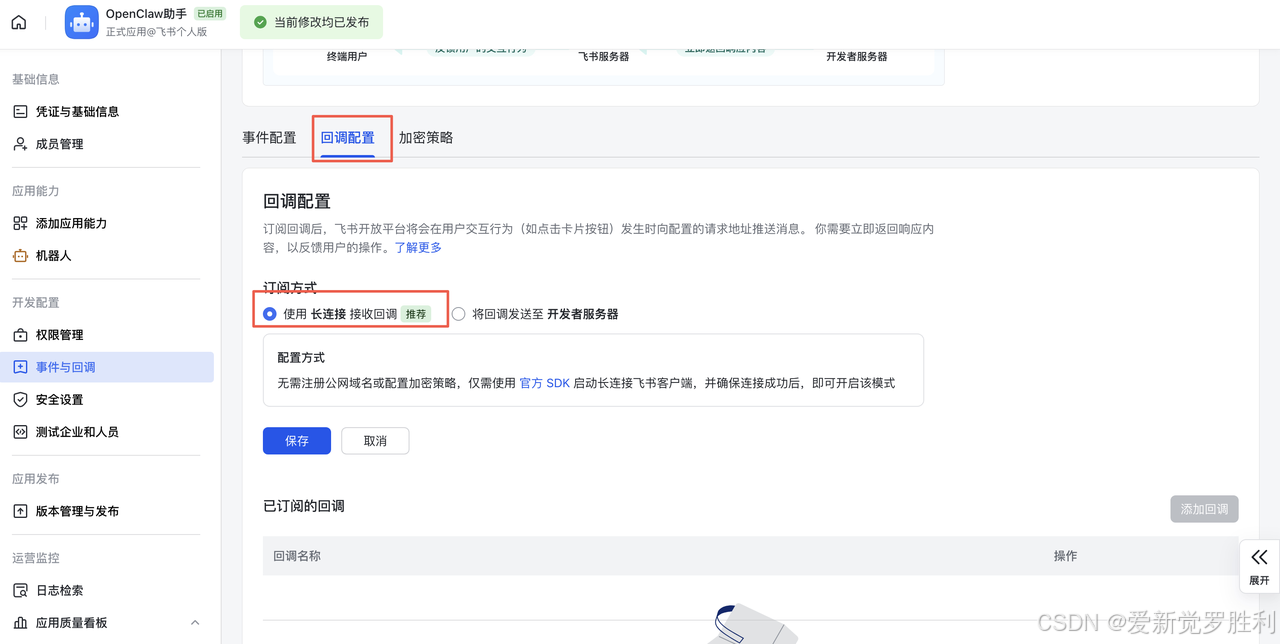Screen dimensions: 1280x644
Task: Click the 应用质量看板 chart icon
Action: tap(20, 623)
